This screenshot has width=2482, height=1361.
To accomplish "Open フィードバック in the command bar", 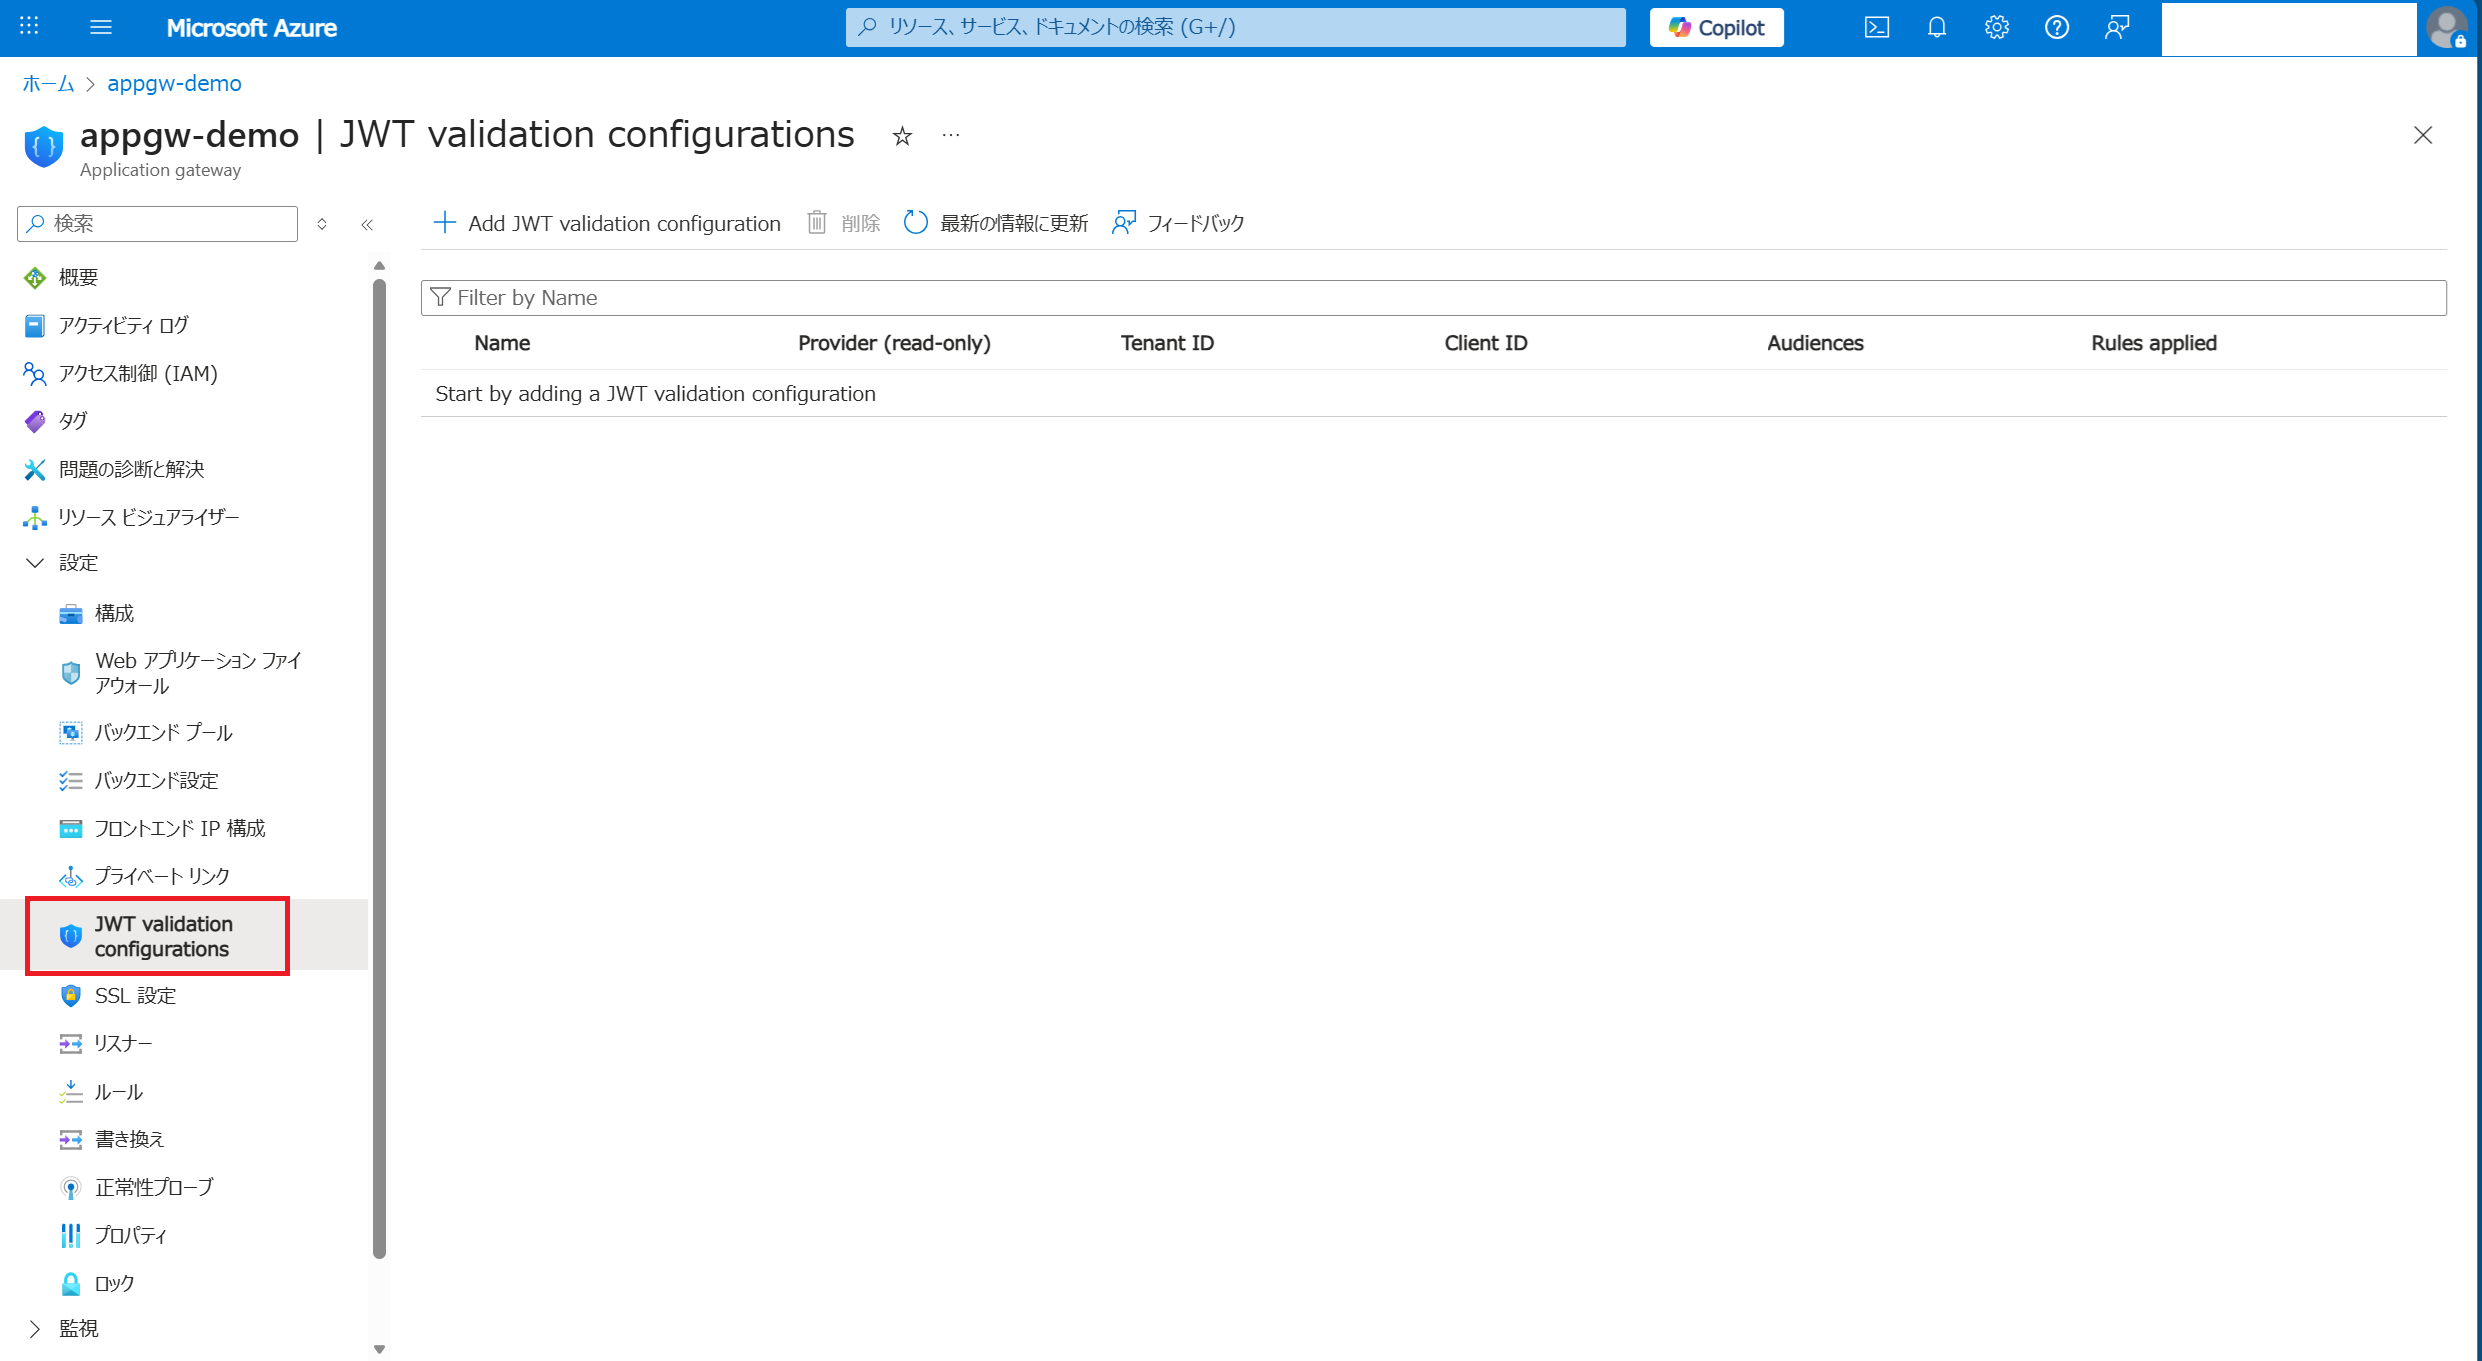I will pos(1178,223).
